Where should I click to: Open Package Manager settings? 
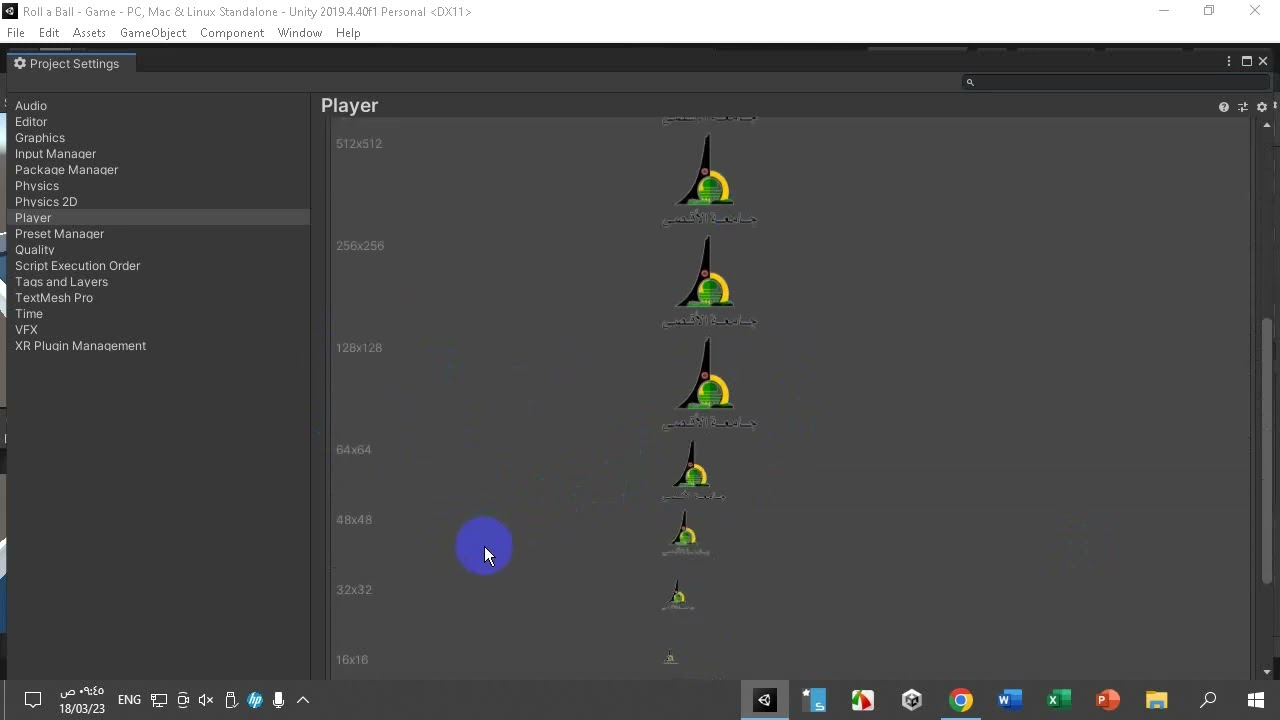[67, 170]
